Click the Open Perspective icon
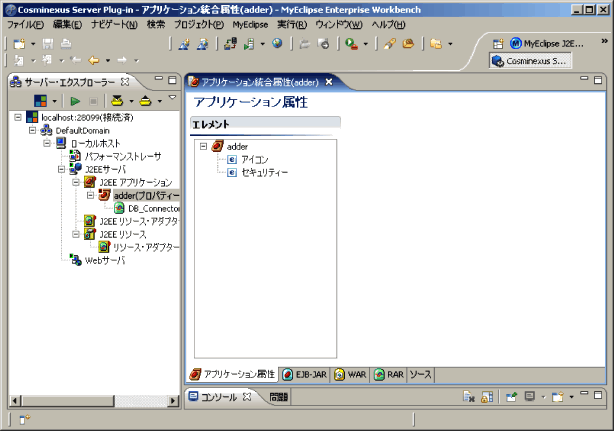The image size is (614, 431). [x=498, y=44]
